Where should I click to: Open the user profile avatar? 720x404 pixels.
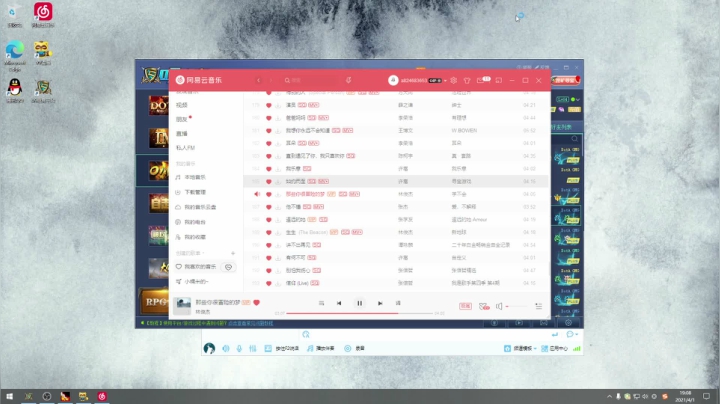pyautogui.click(x=393, y=80)
